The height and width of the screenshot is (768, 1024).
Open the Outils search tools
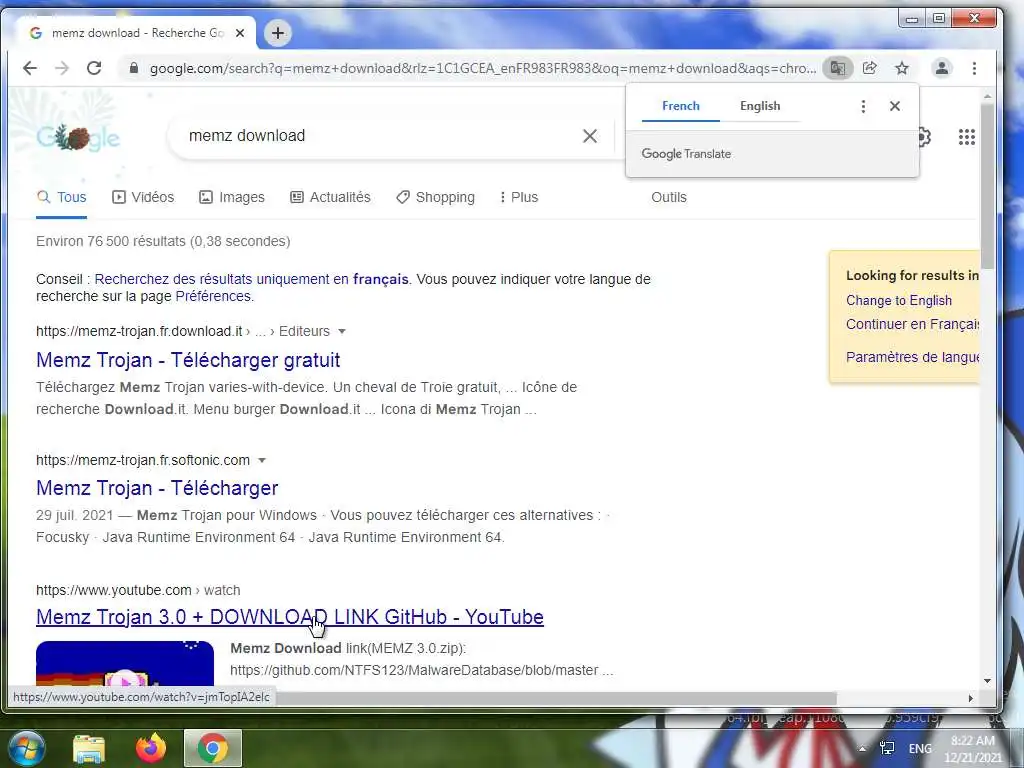[669, 197]
